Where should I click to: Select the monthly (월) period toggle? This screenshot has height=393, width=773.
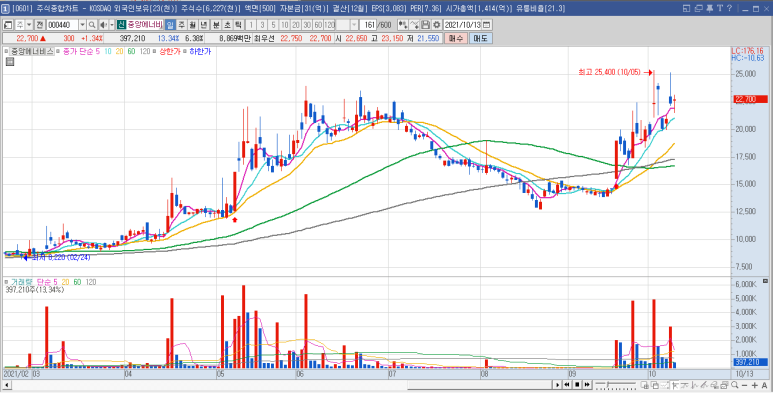(x=192, y=25)
